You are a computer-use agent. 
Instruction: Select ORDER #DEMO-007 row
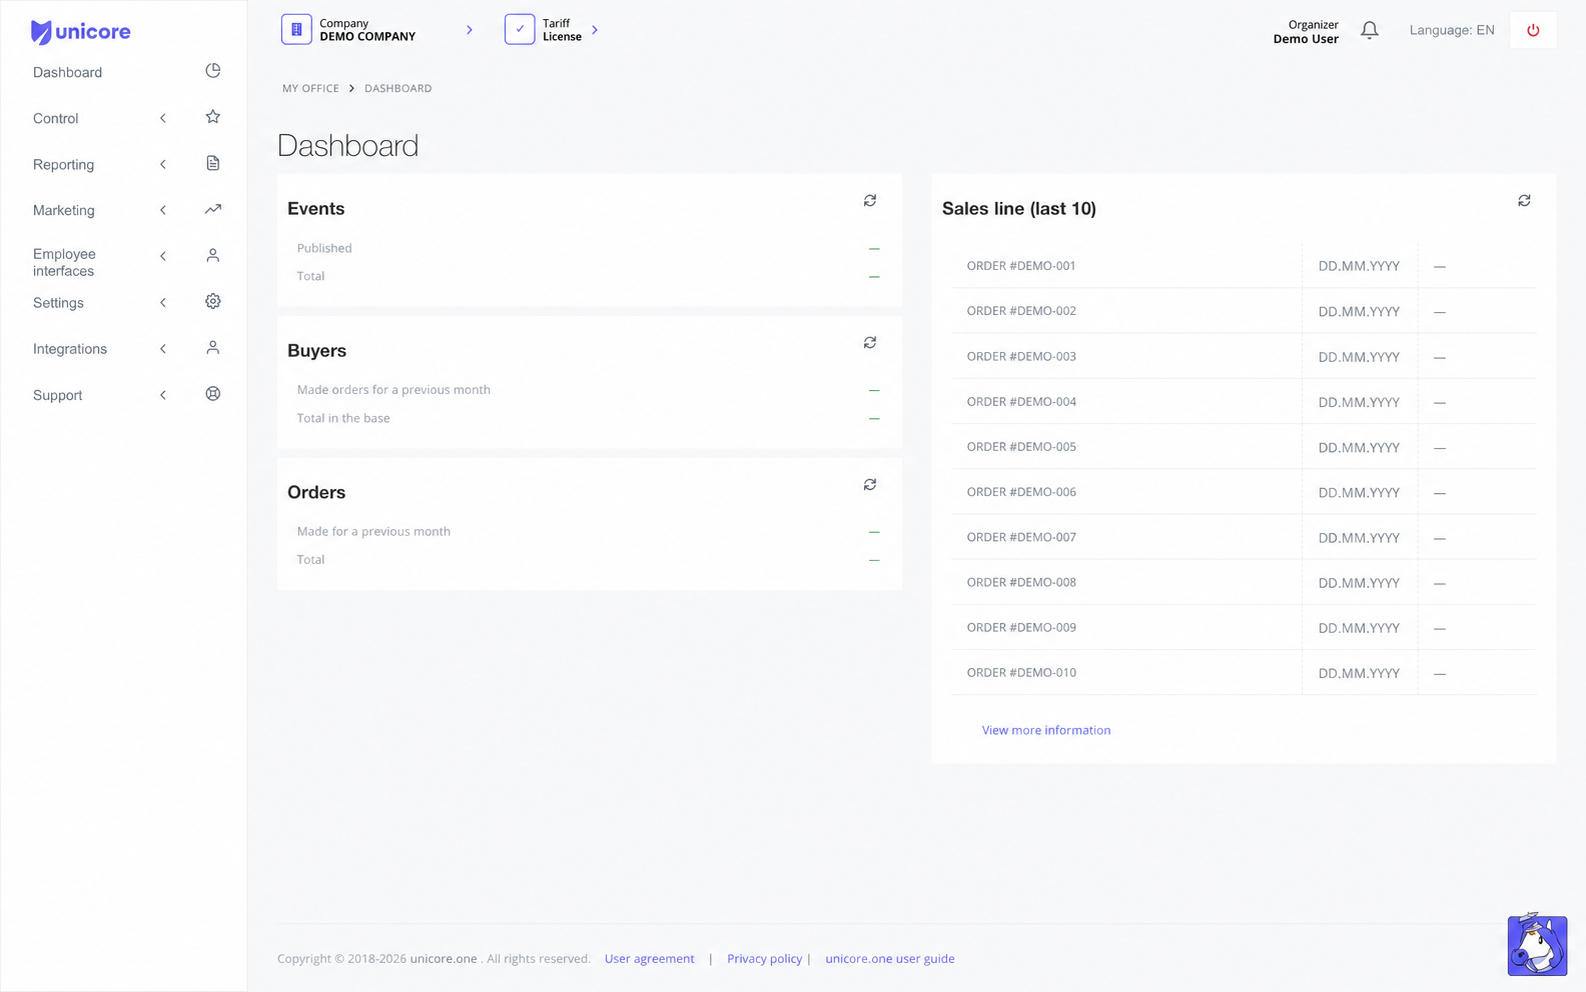[1244, 537]
